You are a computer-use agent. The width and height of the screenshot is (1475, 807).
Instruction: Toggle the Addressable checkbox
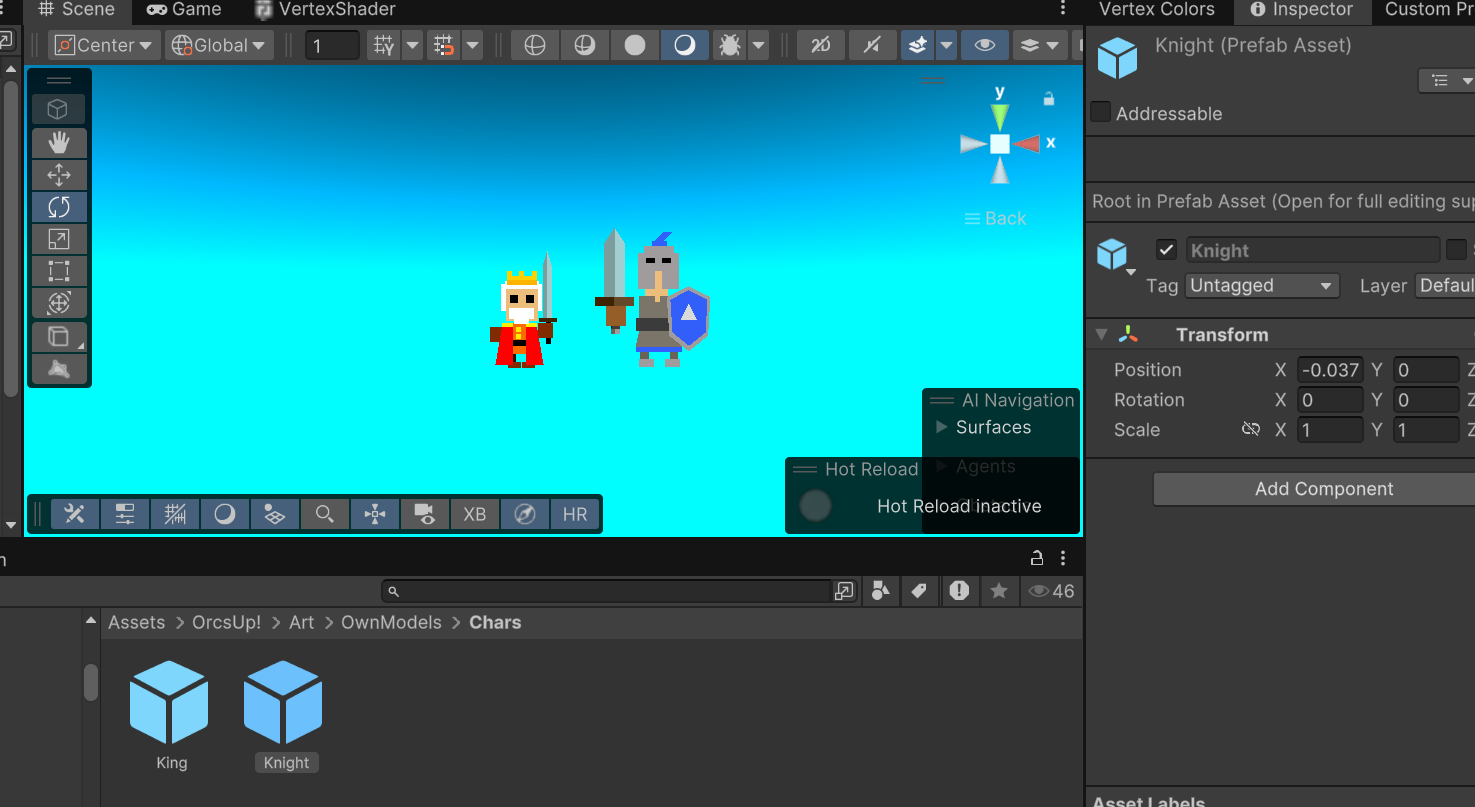tap(1101, 113)
